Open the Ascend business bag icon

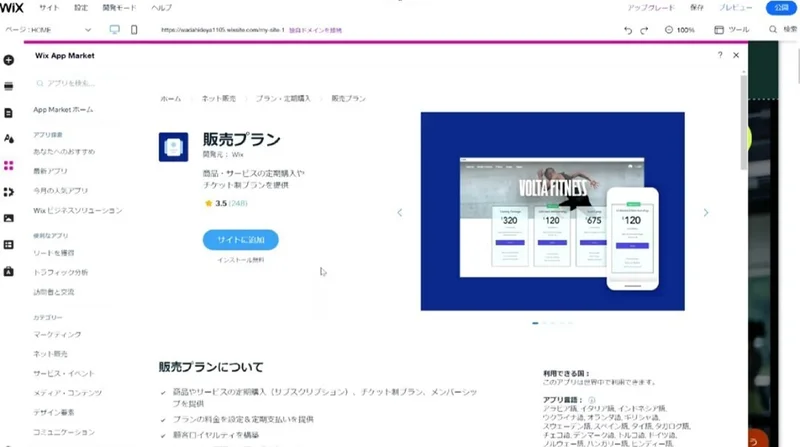[x=9, y=271]
